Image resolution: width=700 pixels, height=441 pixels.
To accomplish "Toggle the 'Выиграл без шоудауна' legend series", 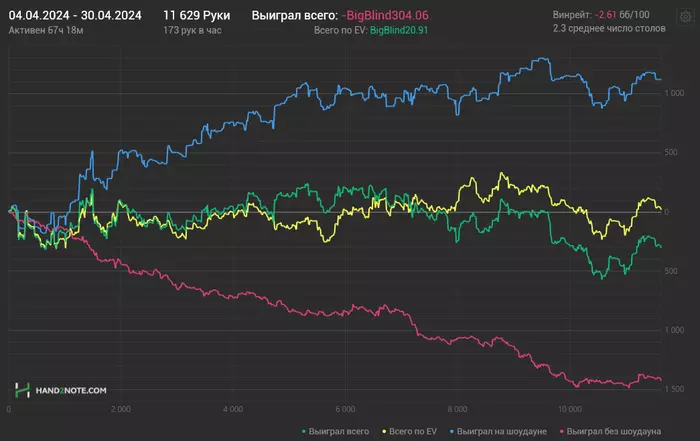I will [610, 432].
